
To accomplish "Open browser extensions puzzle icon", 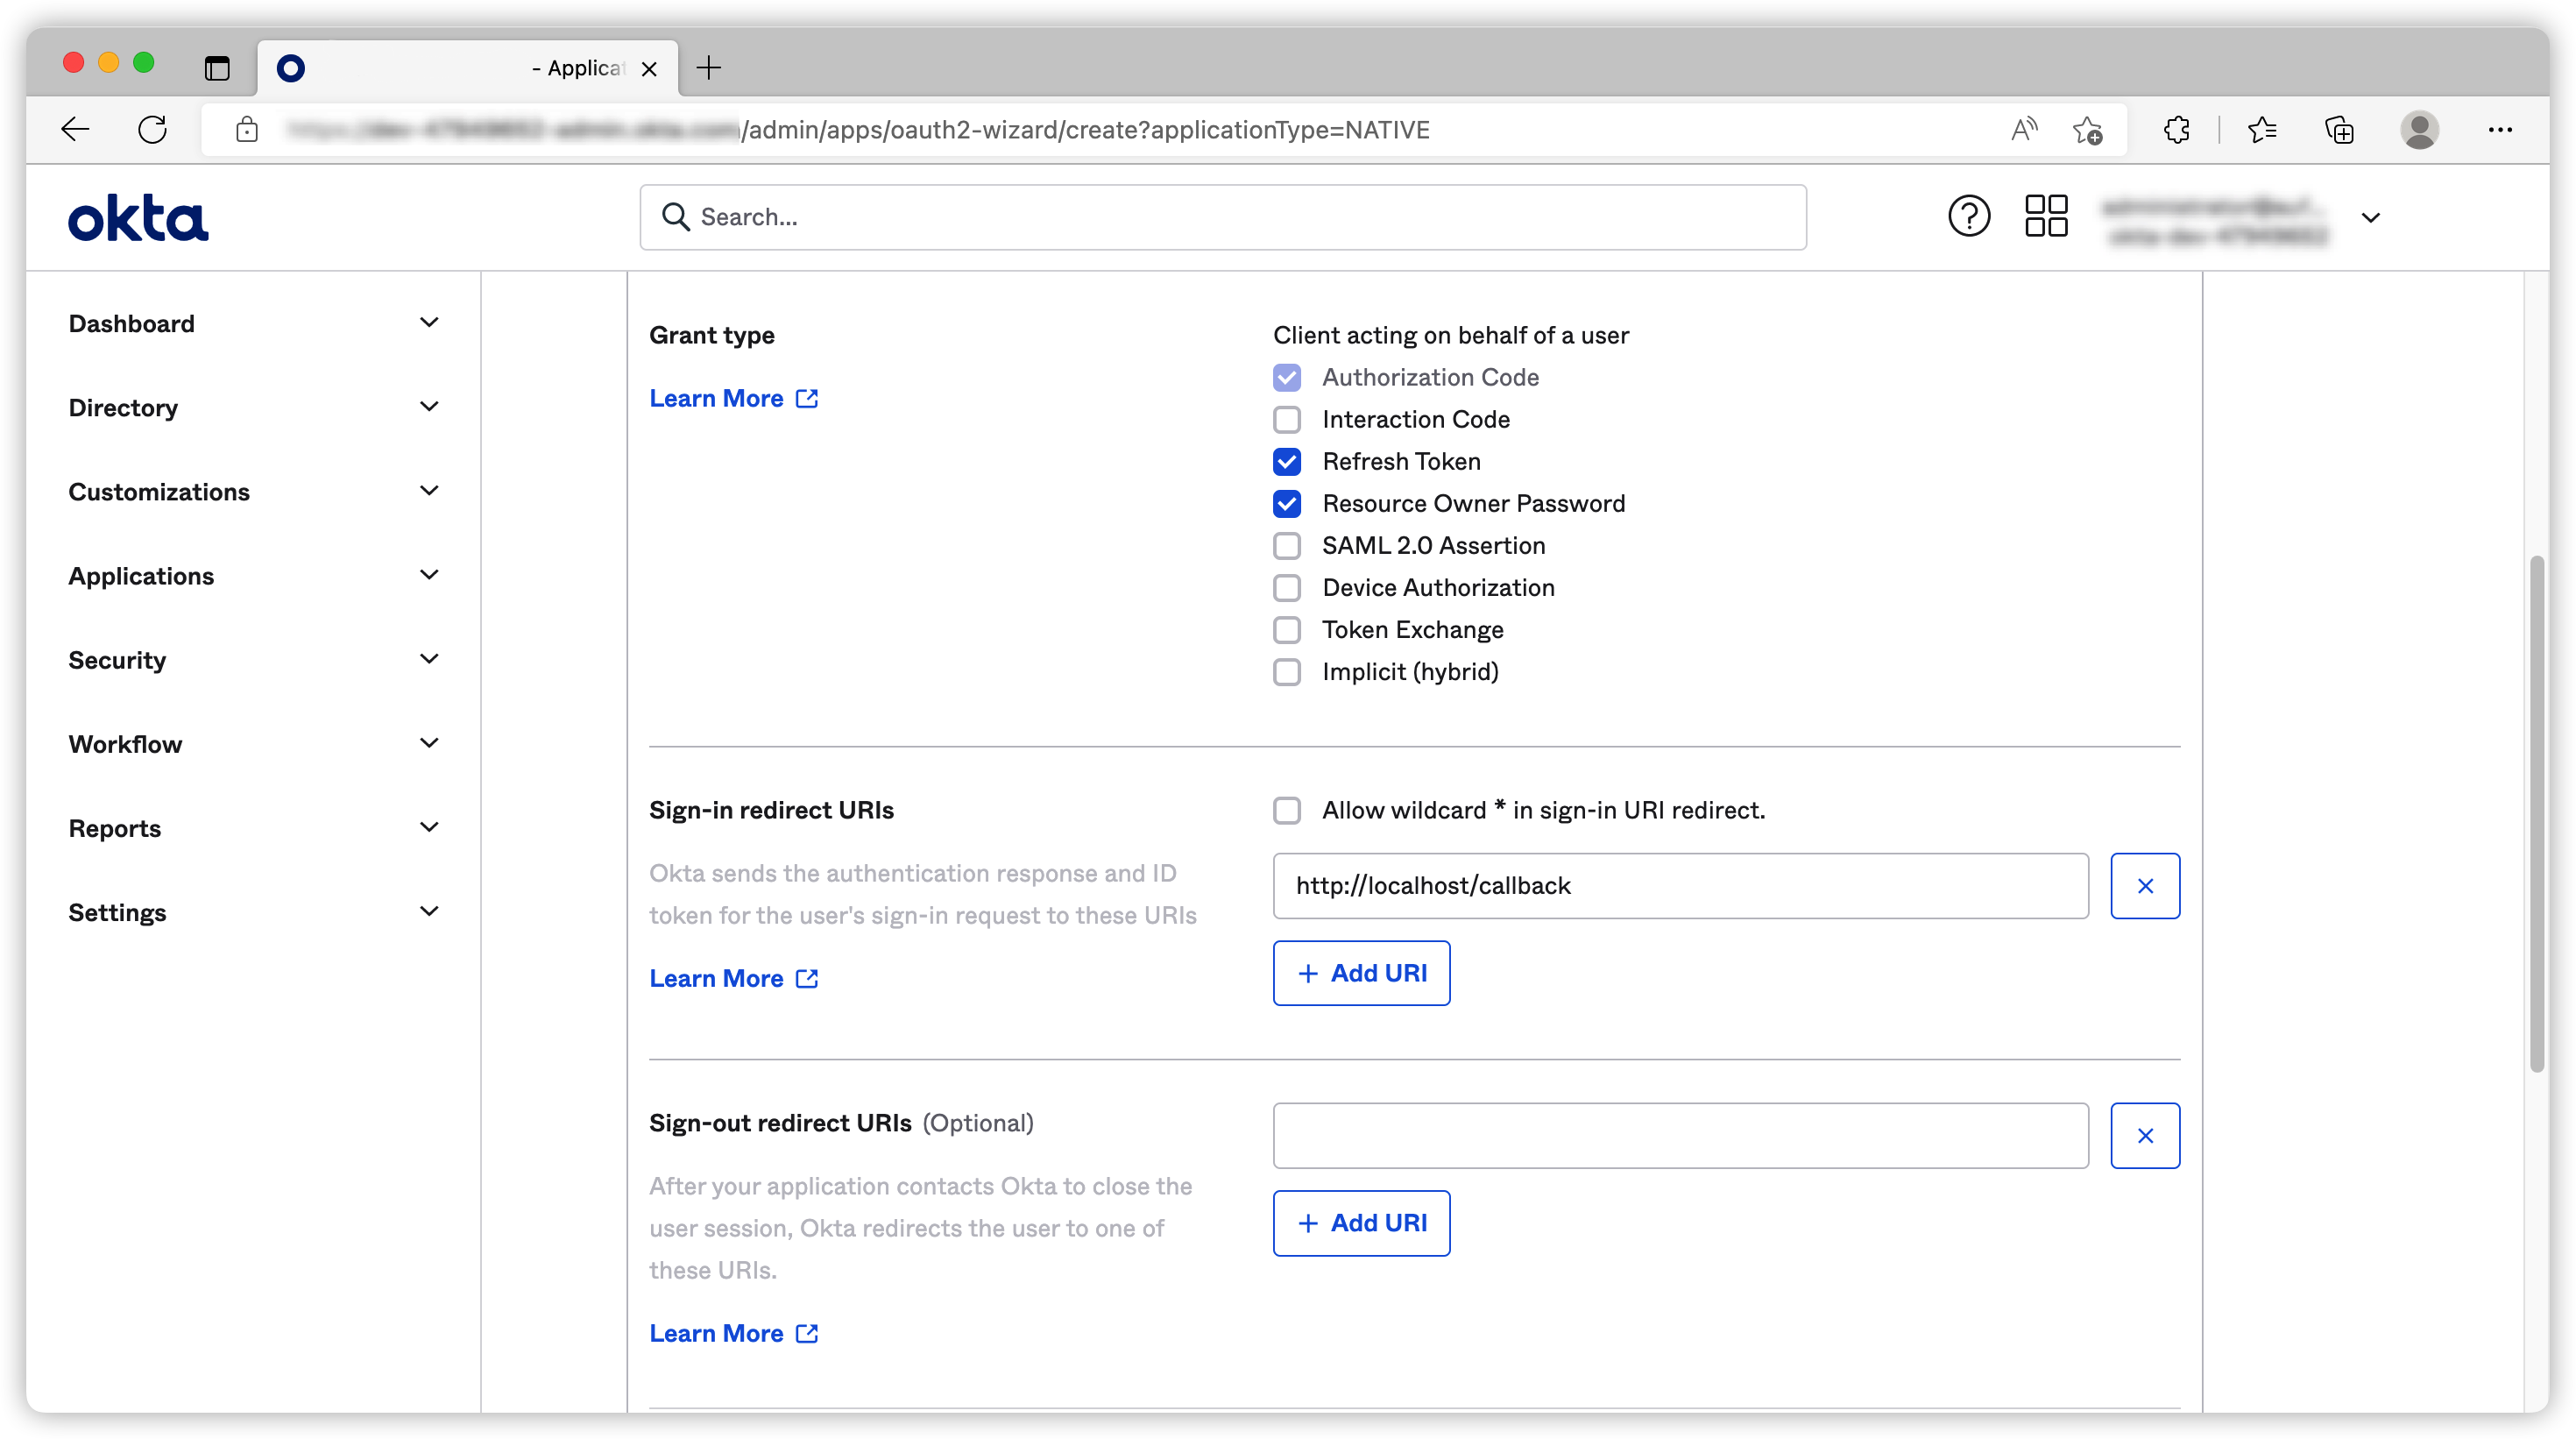I will pyautogui.click(x=2176, y=130).
